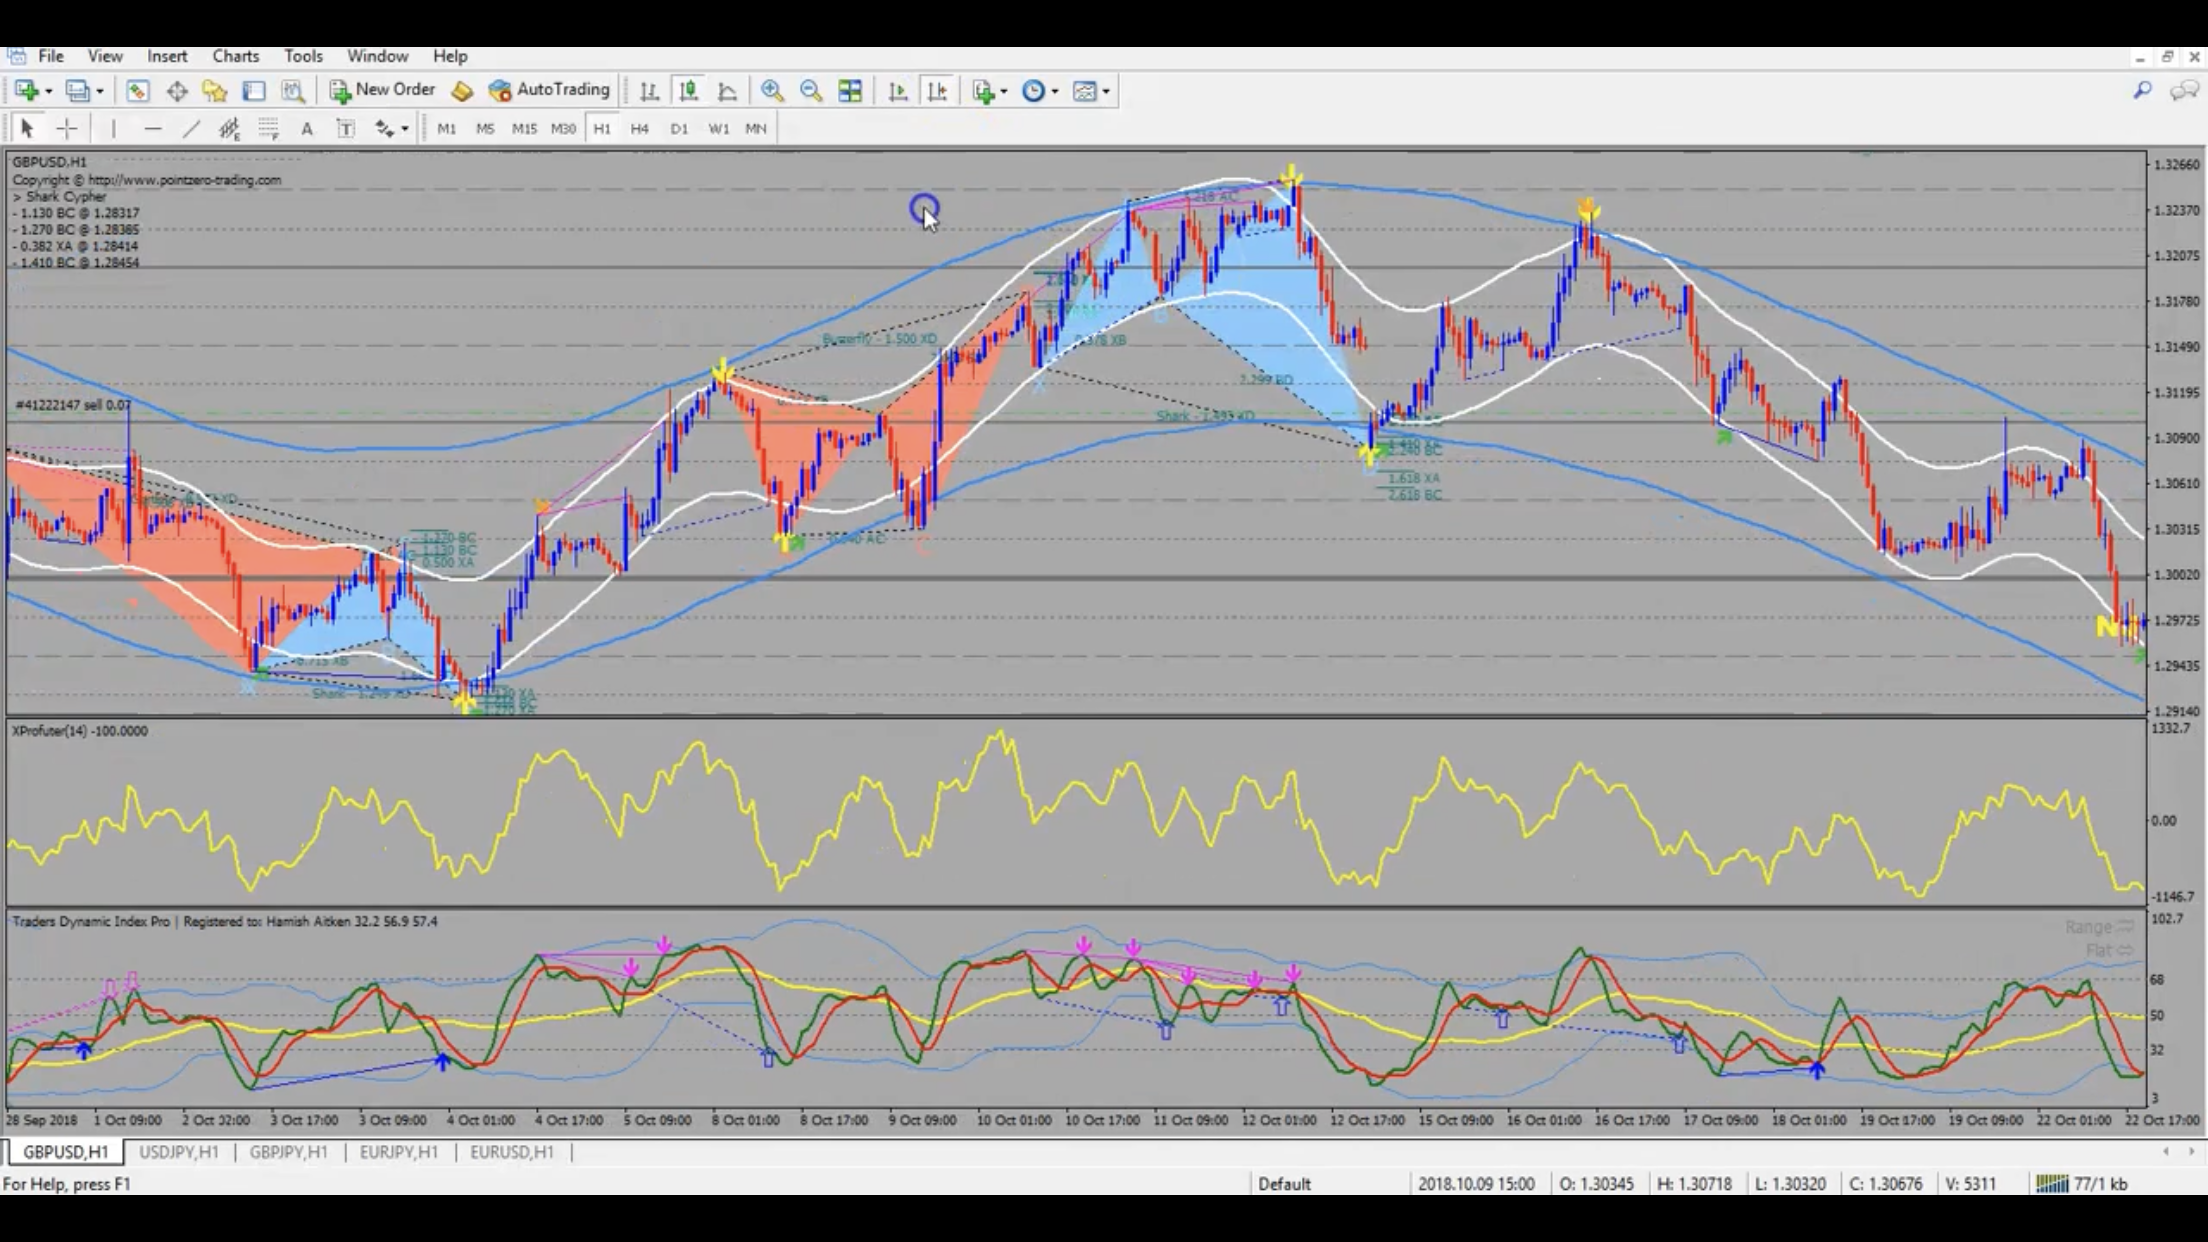
Task: Expand the new chart dropdown arrow
Action: (x=48, y=92)
